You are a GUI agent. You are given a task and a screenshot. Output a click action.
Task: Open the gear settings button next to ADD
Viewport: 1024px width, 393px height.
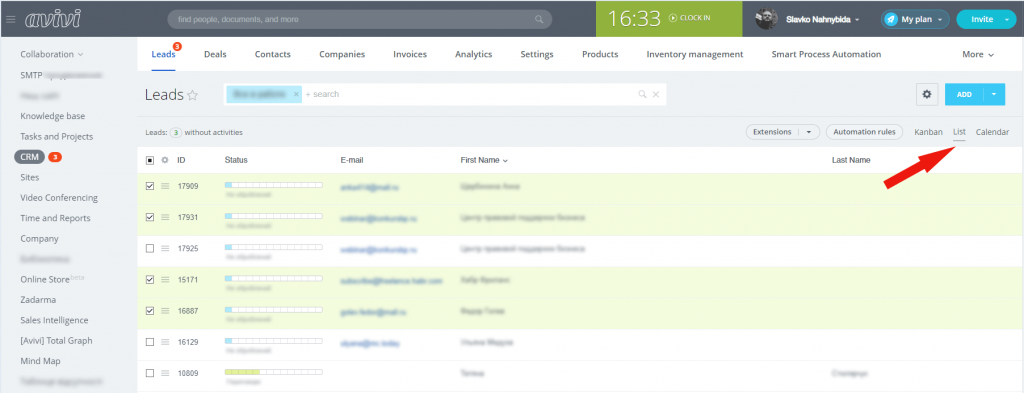926,94
